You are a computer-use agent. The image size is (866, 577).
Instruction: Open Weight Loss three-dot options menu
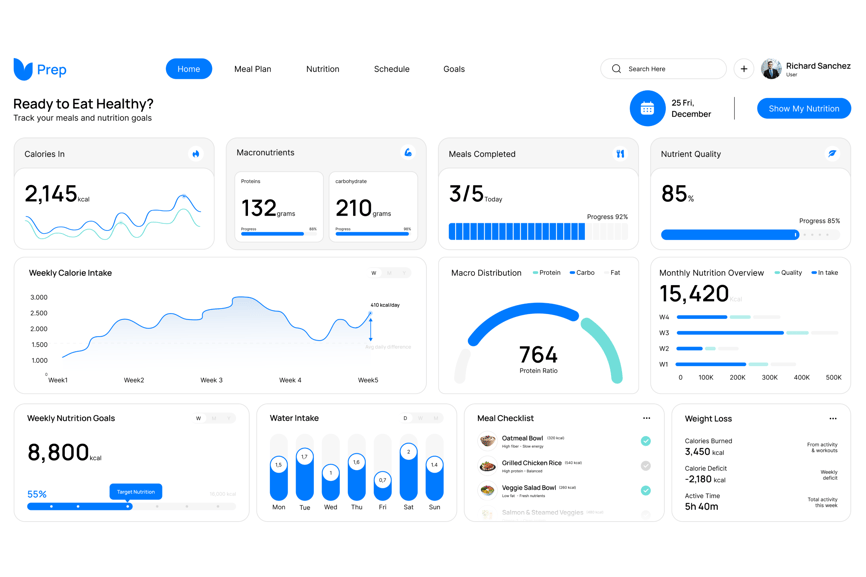pyautogui.click(x=833, y=419)
